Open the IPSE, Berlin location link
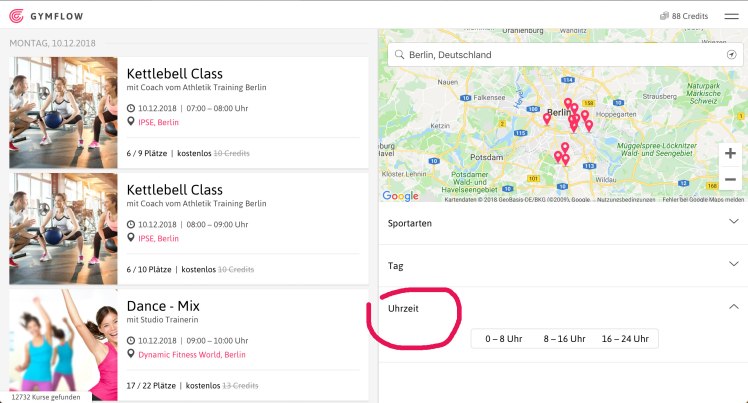Image resolution: width=748 pixels, height=403 pixels. coord(158,123)
